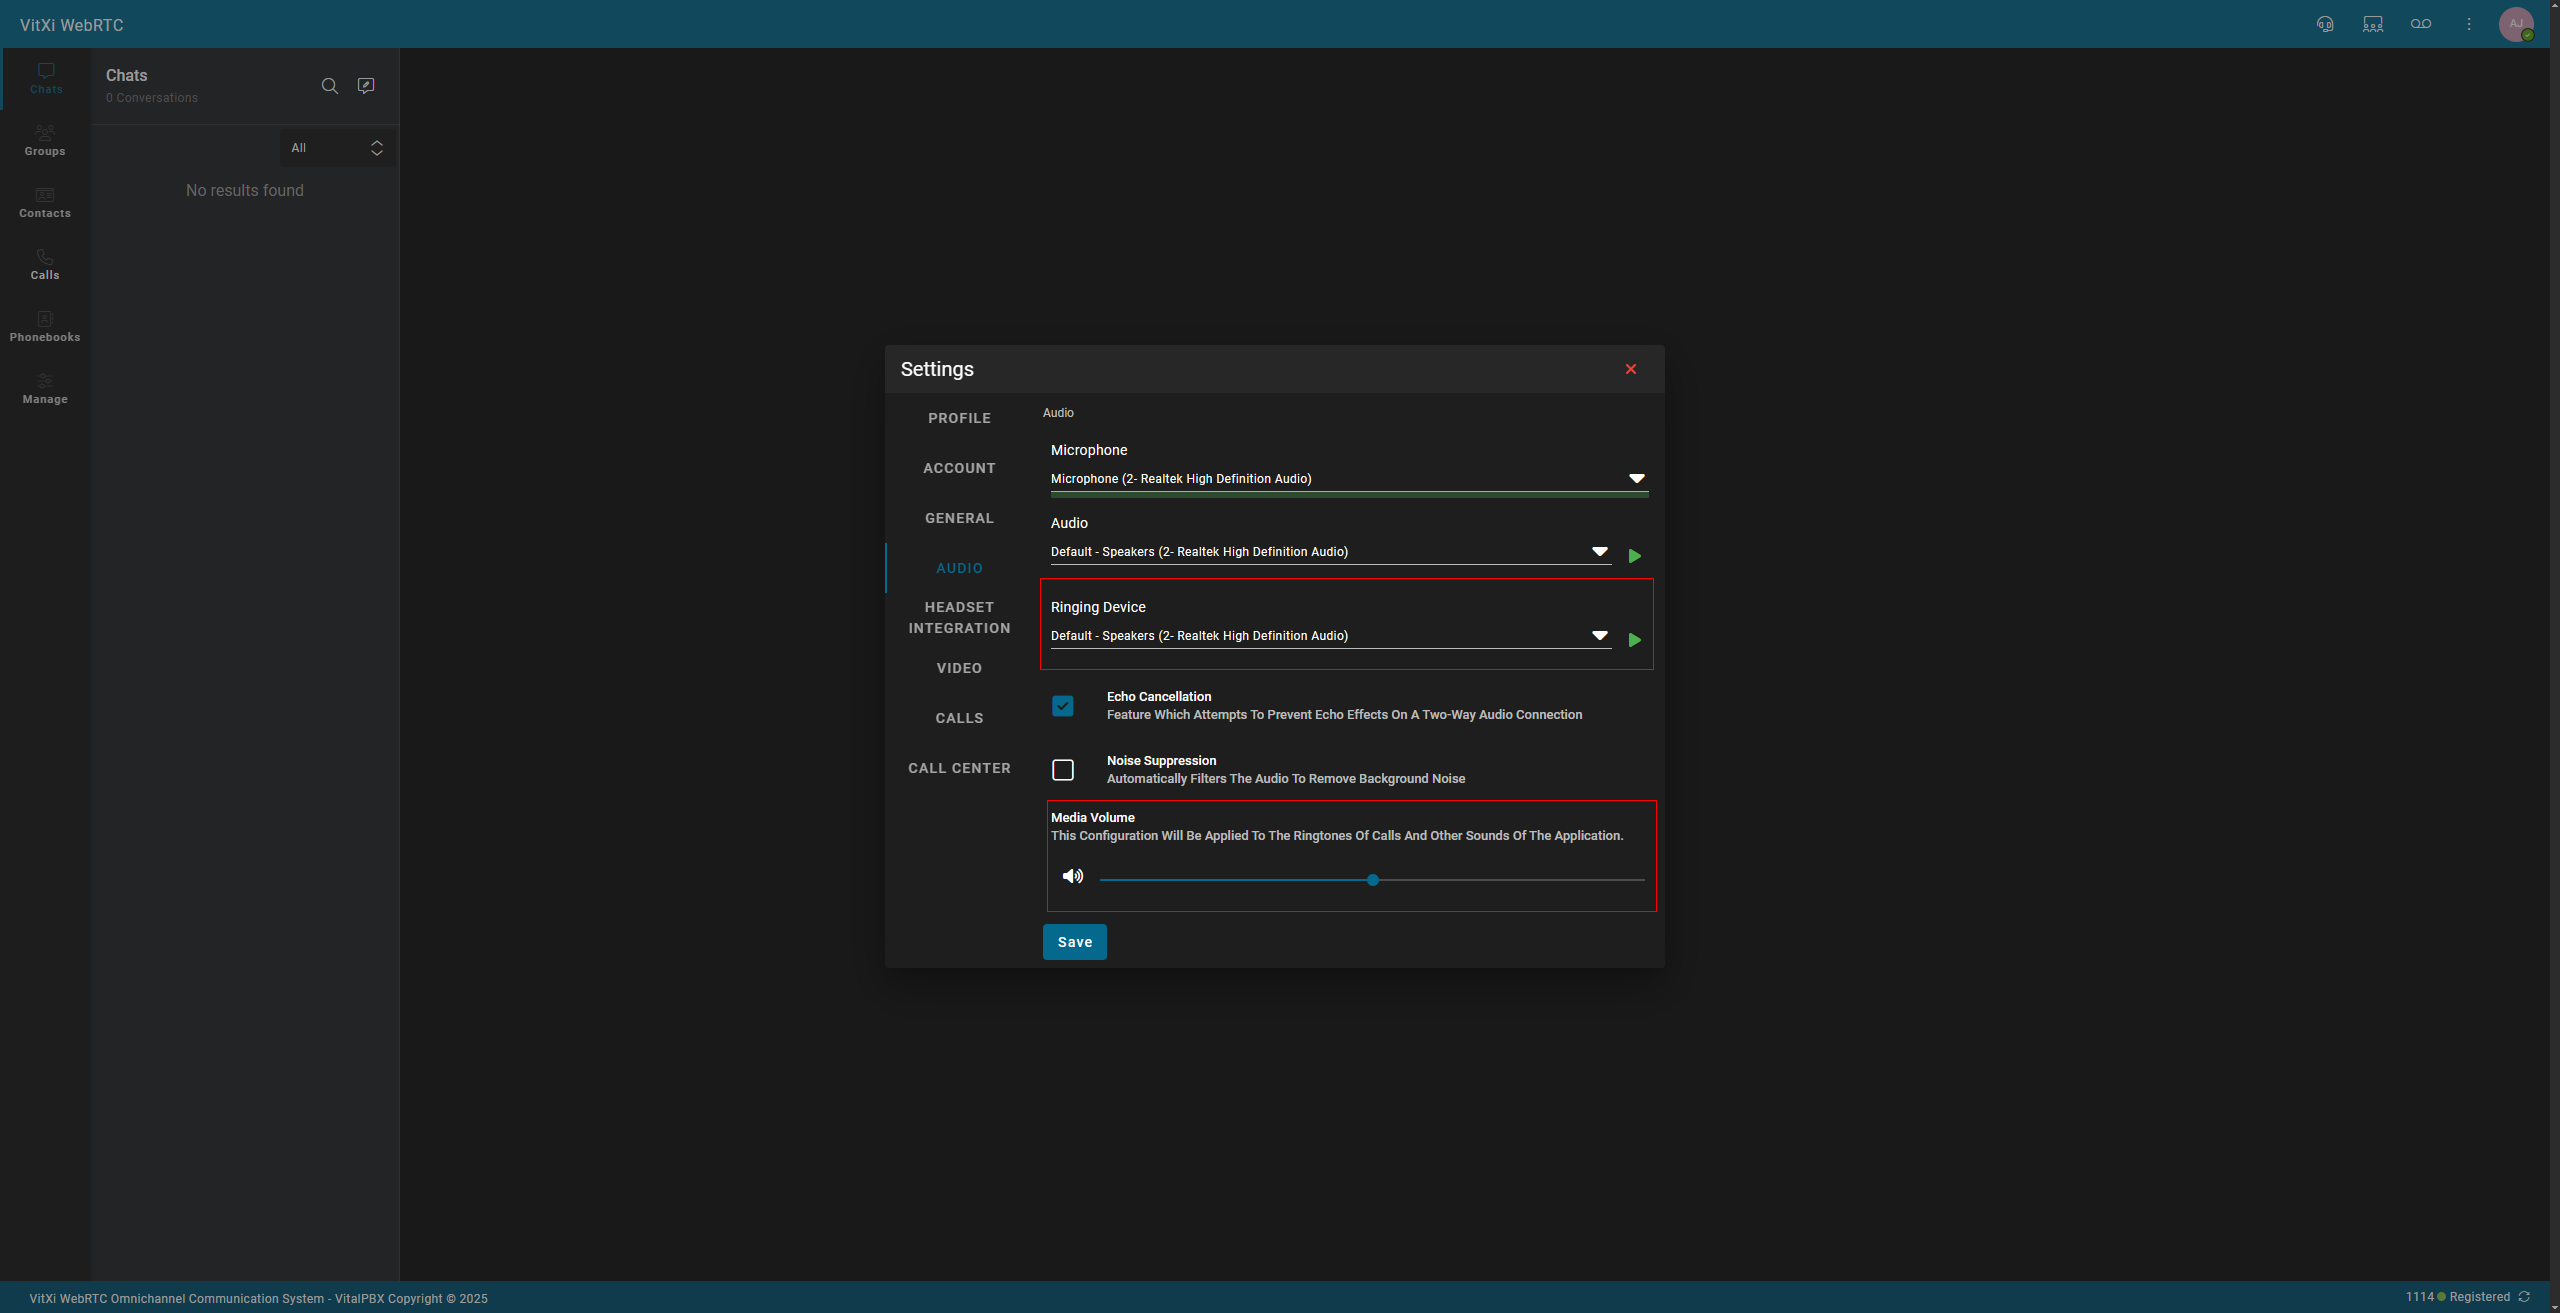Click the Media Volume slider handle

tap(1373, 880)
